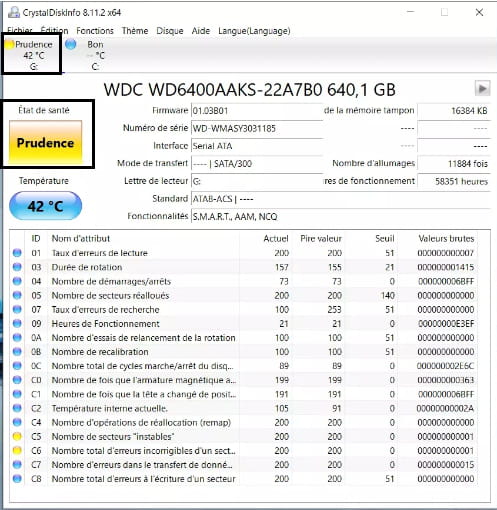
Task: Click raw value 00000002E6C of attribute 0C
Action: (x=446, y=366)
